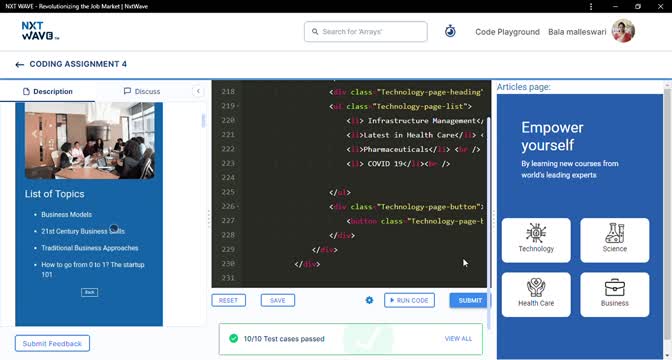Select the Health Care card
This screenshot has height=360, width=672.
click(536, 295)
